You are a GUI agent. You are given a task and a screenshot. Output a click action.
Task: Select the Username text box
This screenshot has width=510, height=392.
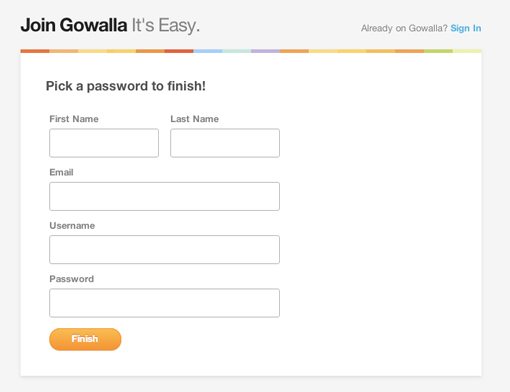[x=164, y=250]
